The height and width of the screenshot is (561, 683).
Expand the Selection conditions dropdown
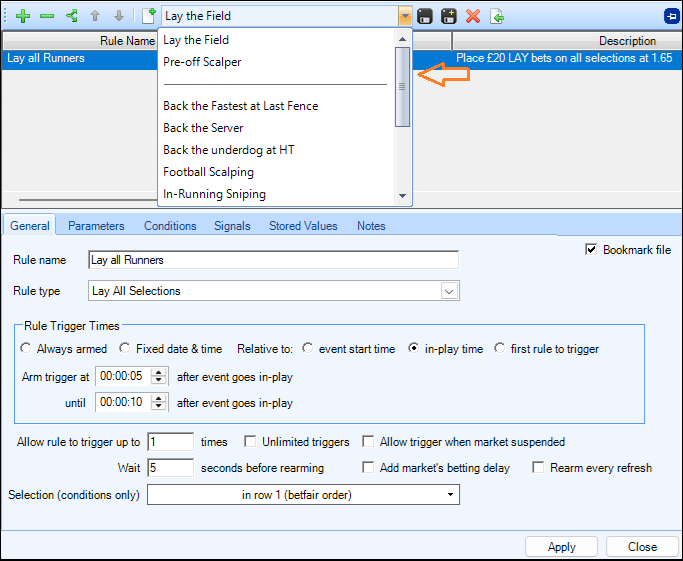point(451,495)
